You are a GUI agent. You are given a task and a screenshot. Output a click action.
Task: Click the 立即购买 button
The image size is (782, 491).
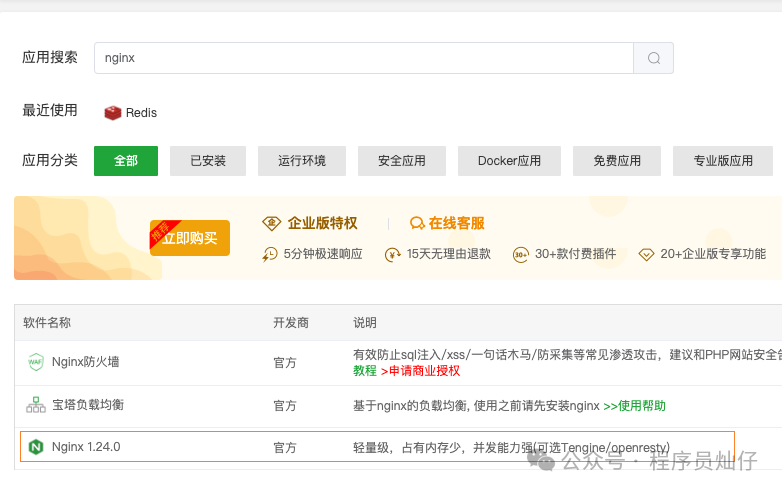pos(190,238)
